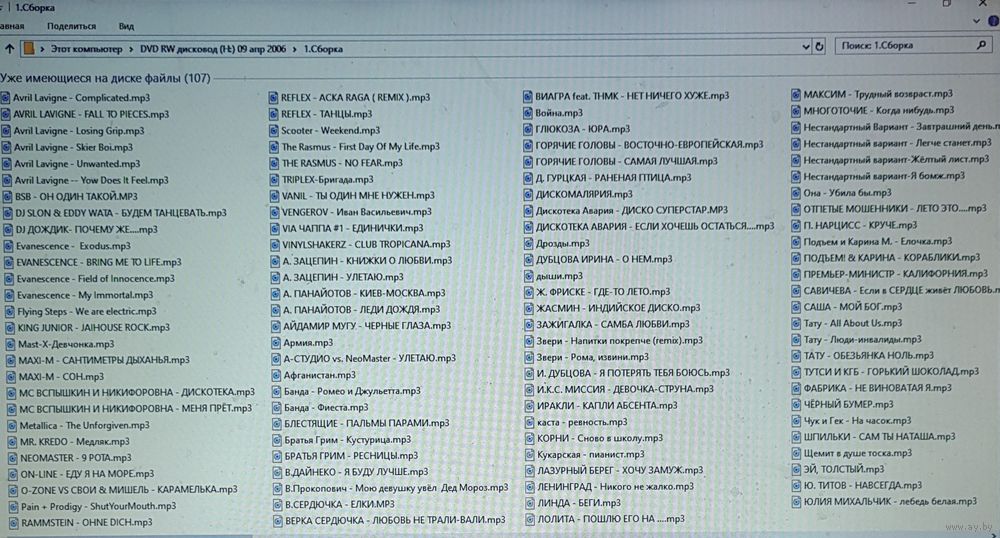
Task: Click DVD RW дисковод breadcrumb segment
Action: point(213,48)
